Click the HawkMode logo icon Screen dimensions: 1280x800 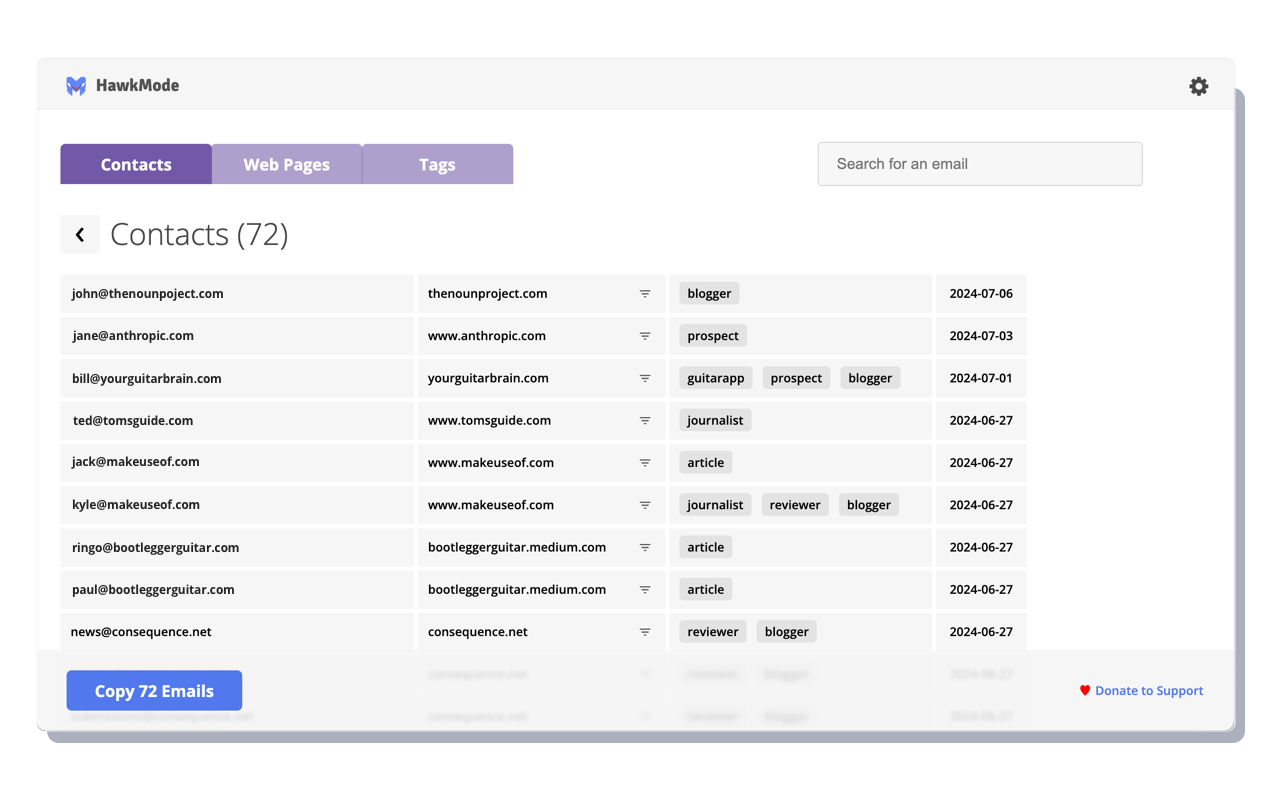[x=75, y=86]
